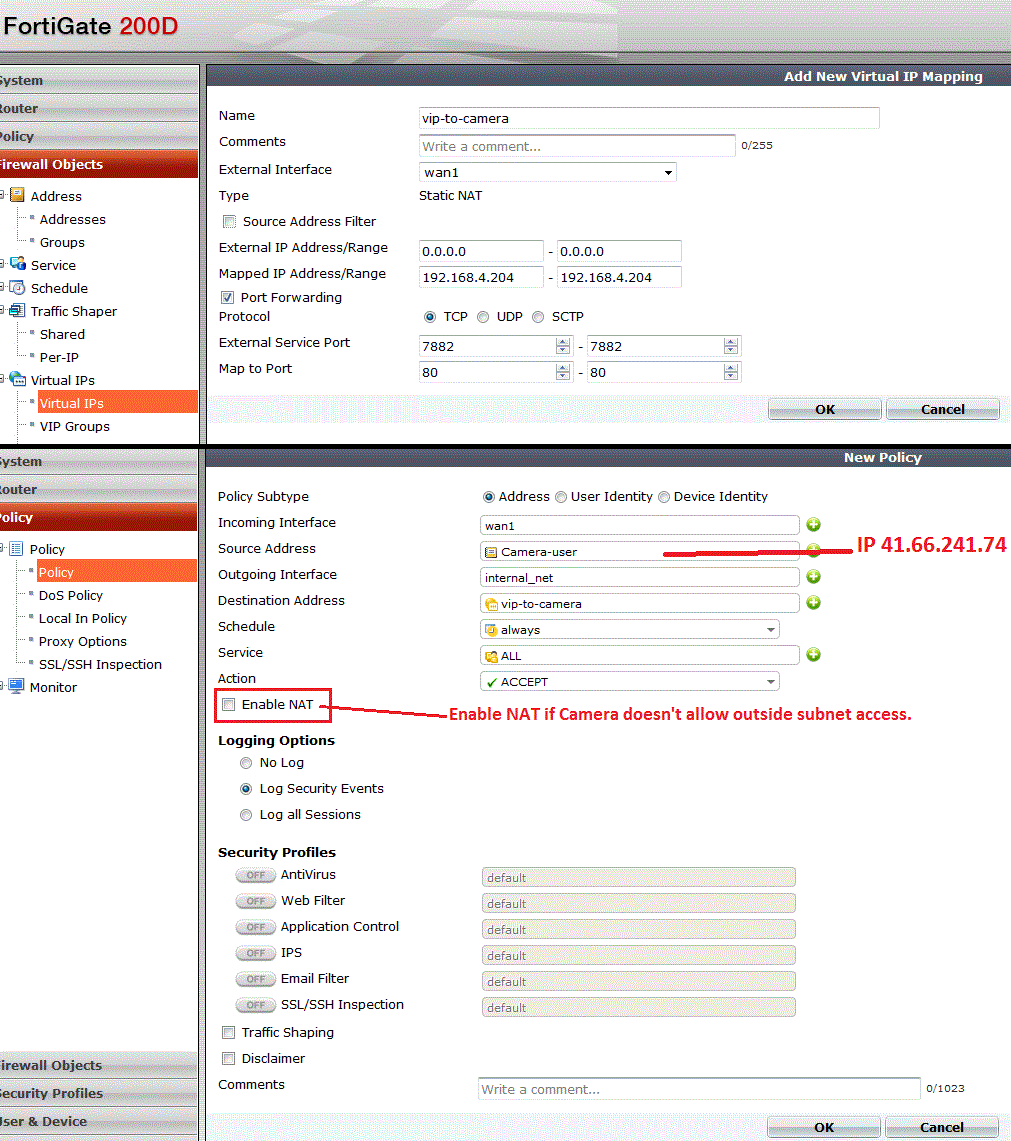
Task: Select UDP protocol radio button
Action: tap(483, 317)
